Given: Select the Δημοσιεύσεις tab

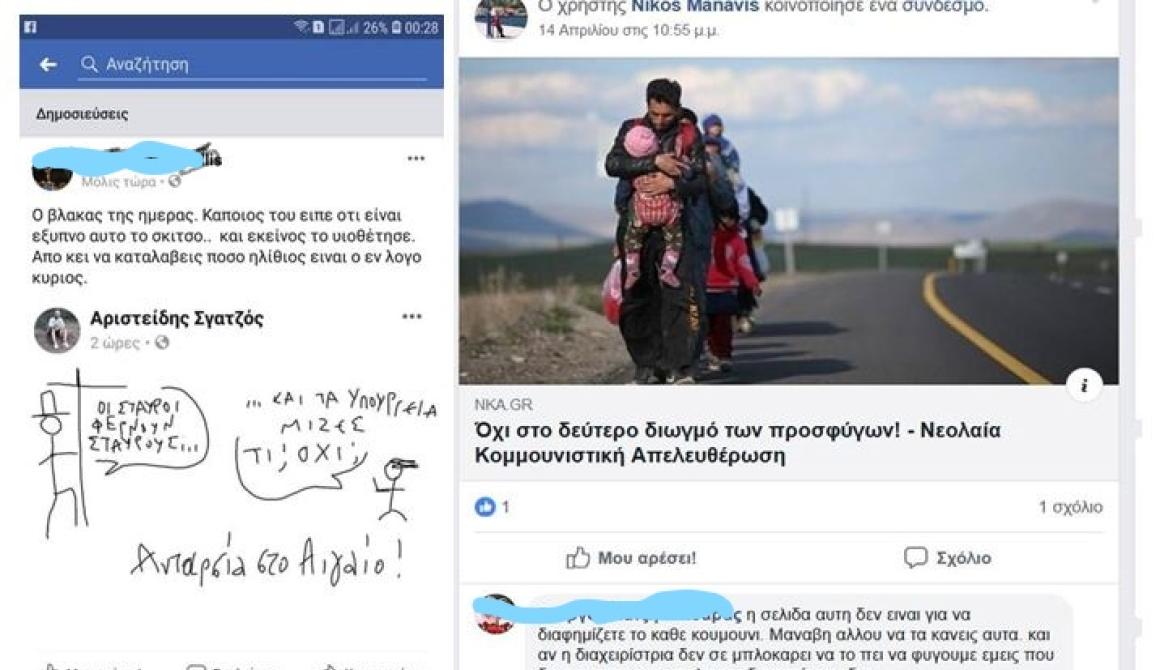Looking at the screenshot, I should tap(81, 114).
